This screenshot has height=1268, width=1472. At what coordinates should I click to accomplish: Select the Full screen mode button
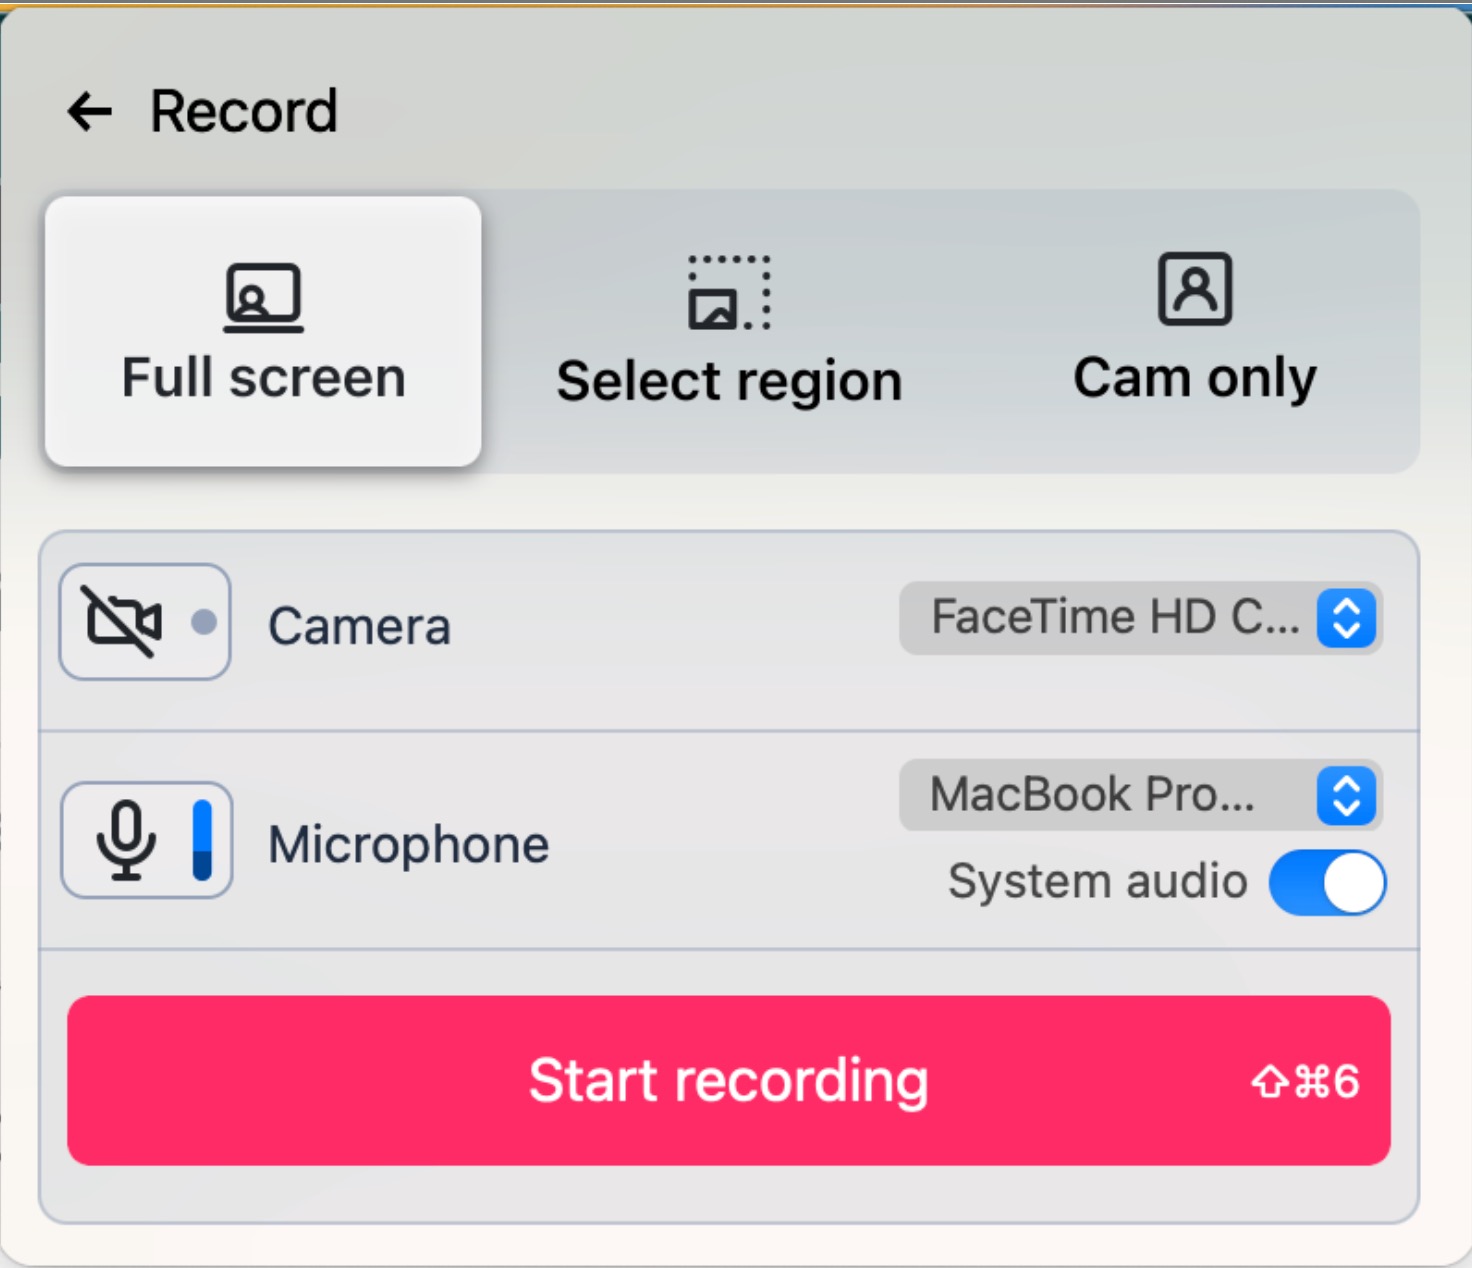[263, 331]
